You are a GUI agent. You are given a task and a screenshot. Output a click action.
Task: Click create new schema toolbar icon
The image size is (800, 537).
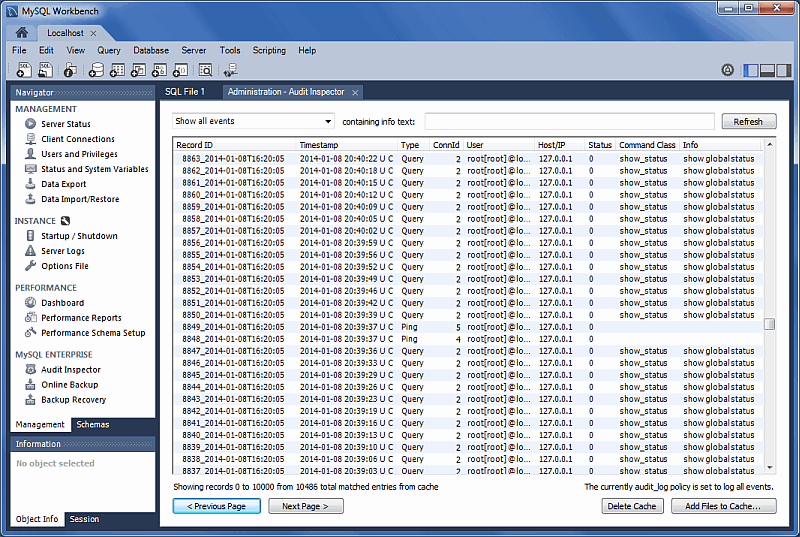point(96,70)
